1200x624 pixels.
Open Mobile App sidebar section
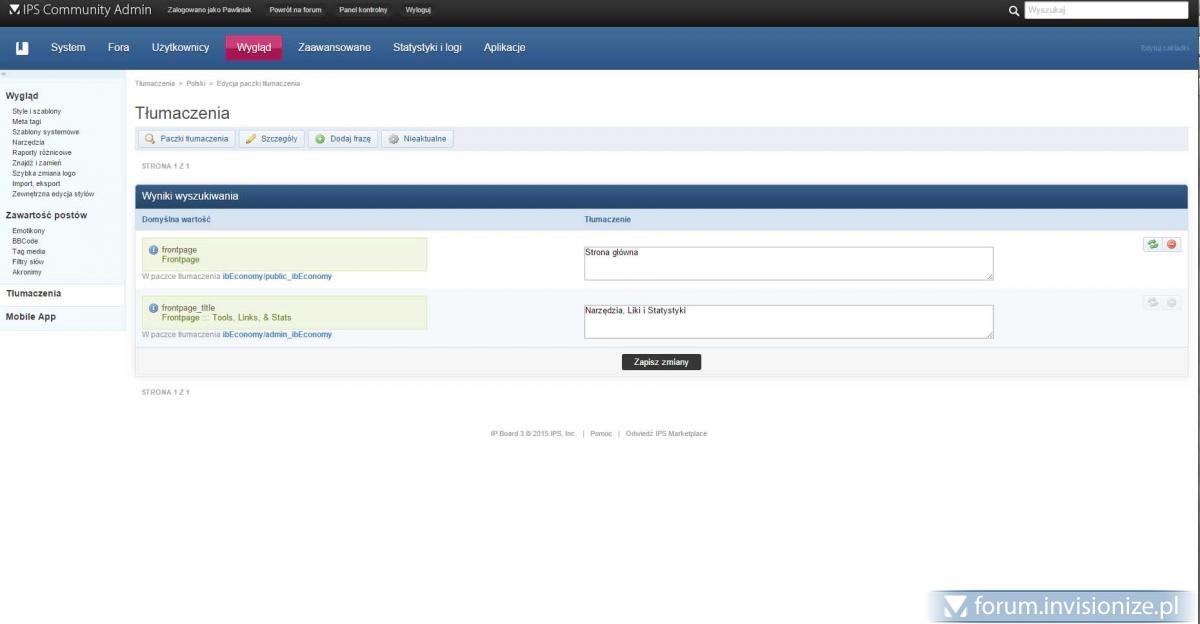pyautogui.click(x=31, y=317)
